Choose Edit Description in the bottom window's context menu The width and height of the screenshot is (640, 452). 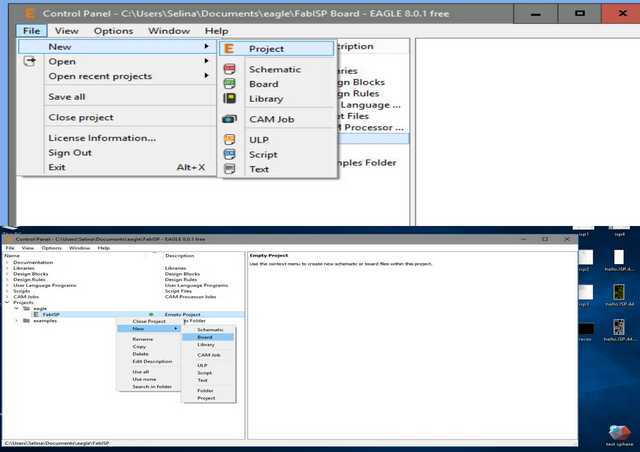click(x=149, y=361)
